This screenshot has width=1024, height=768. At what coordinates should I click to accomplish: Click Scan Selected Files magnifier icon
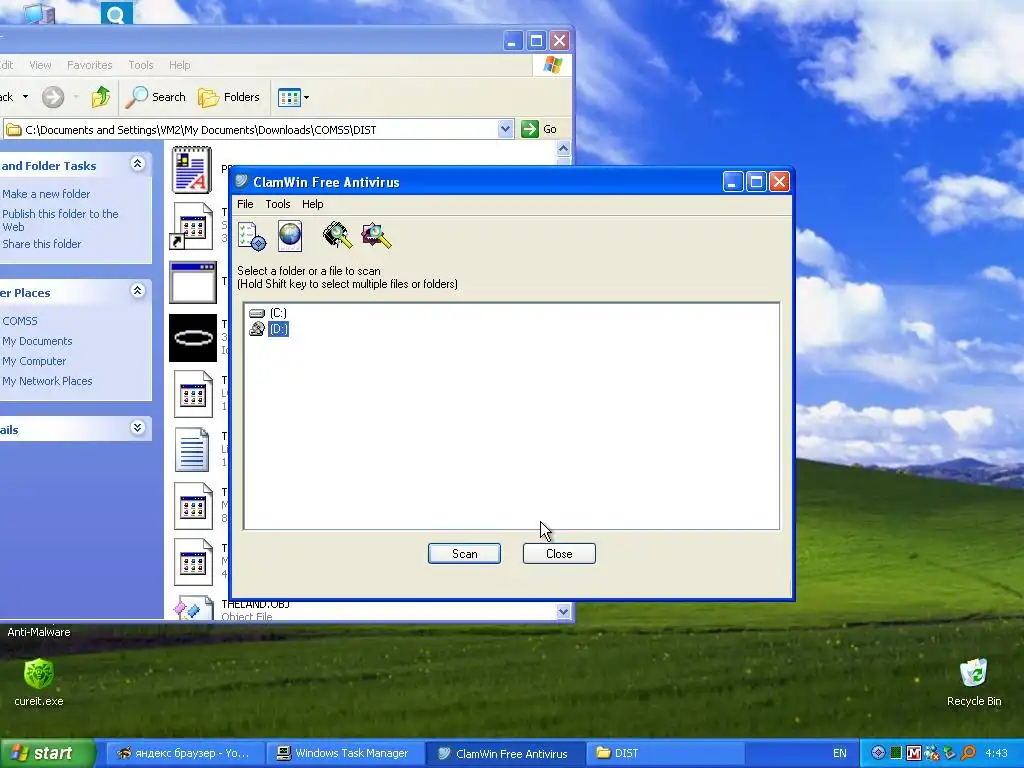pyautogui.click(x=376, y=236)
